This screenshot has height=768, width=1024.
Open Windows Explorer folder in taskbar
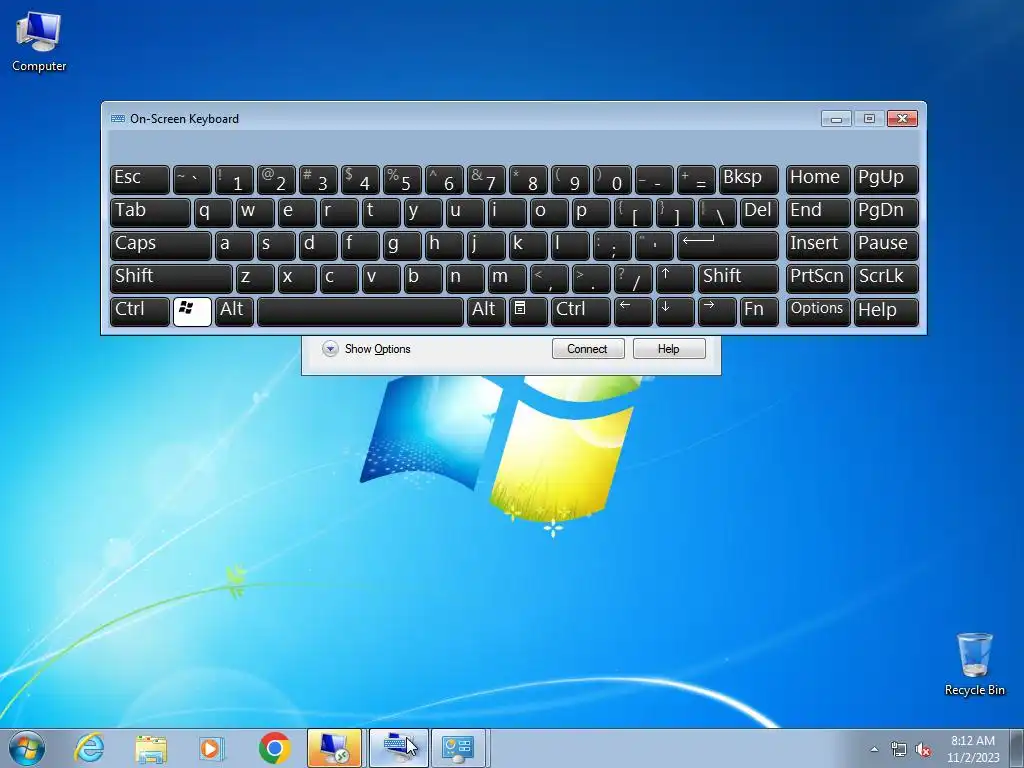pyautogui.click(x=151, y=748)
